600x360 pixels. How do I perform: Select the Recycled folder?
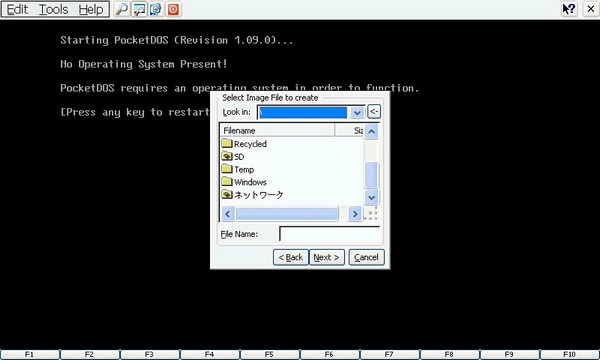[x=244, y=144]
